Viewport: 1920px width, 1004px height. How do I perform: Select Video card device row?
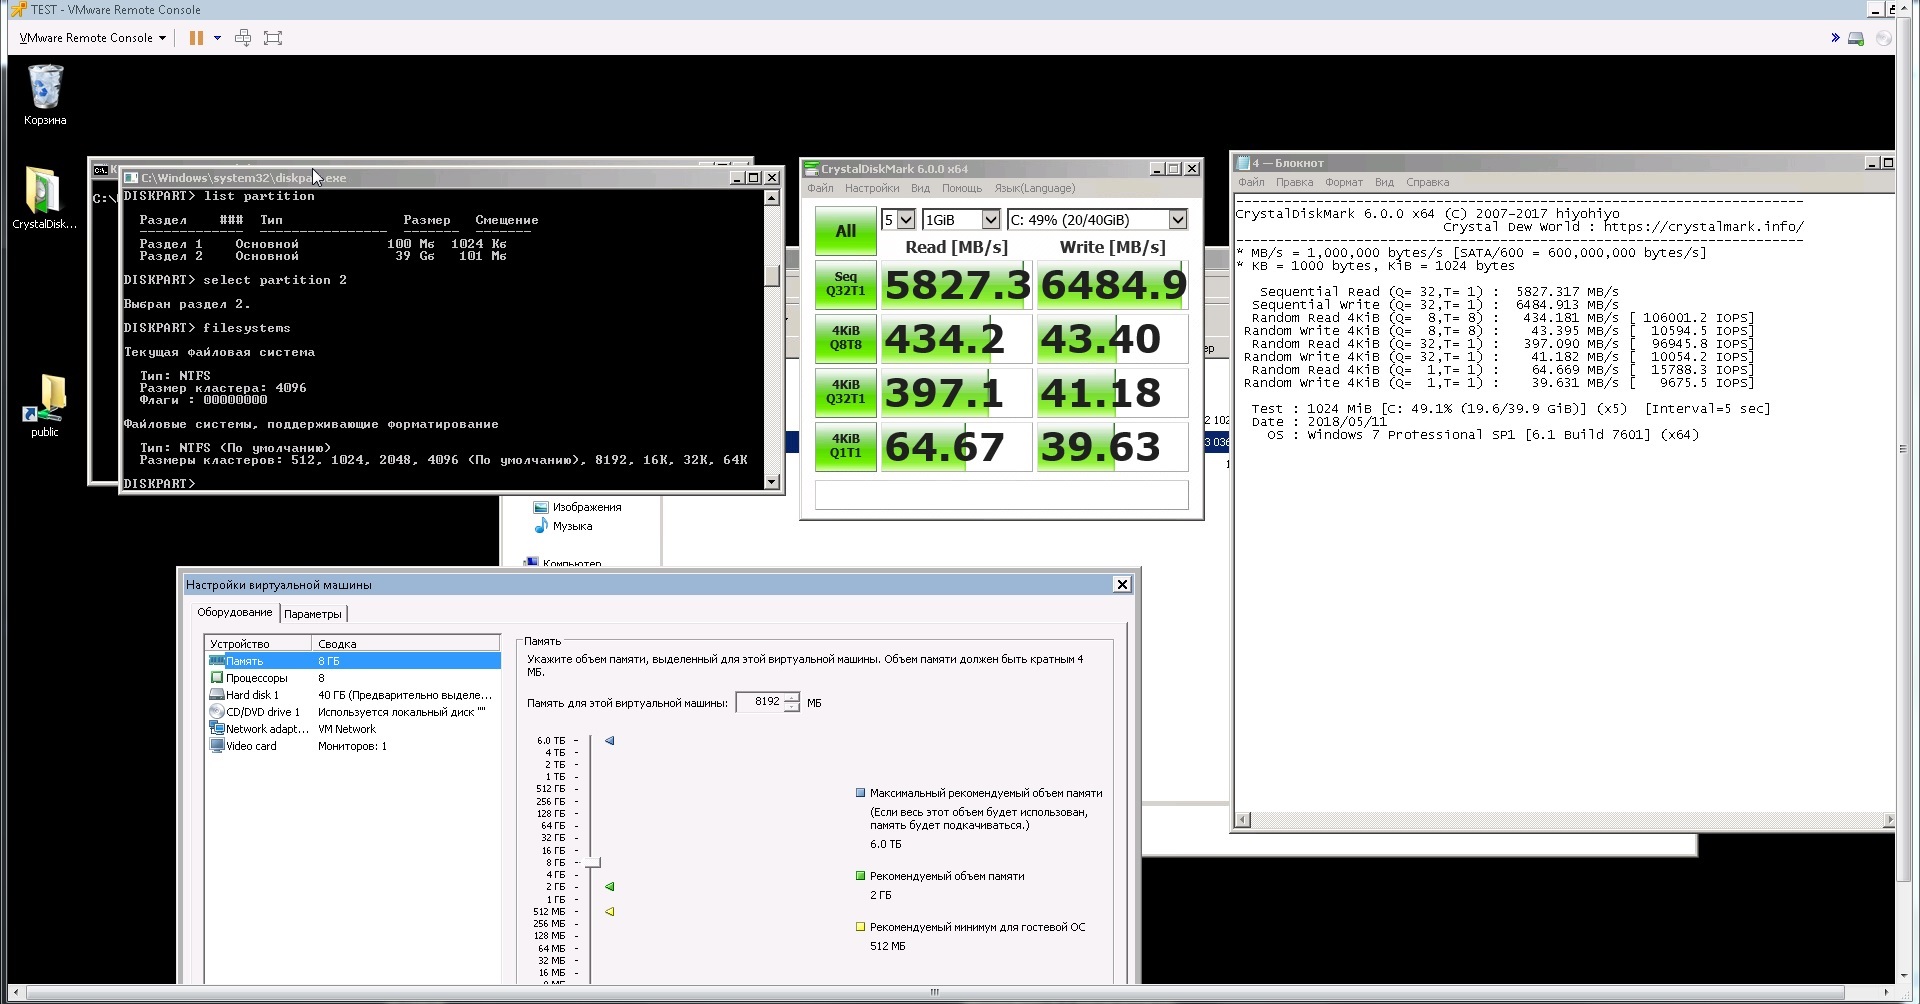(x=353, y=746)
